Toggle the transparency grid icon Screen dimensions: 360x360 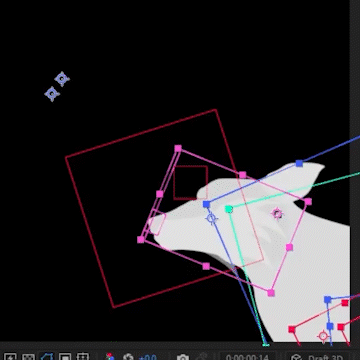coord(28,357)
